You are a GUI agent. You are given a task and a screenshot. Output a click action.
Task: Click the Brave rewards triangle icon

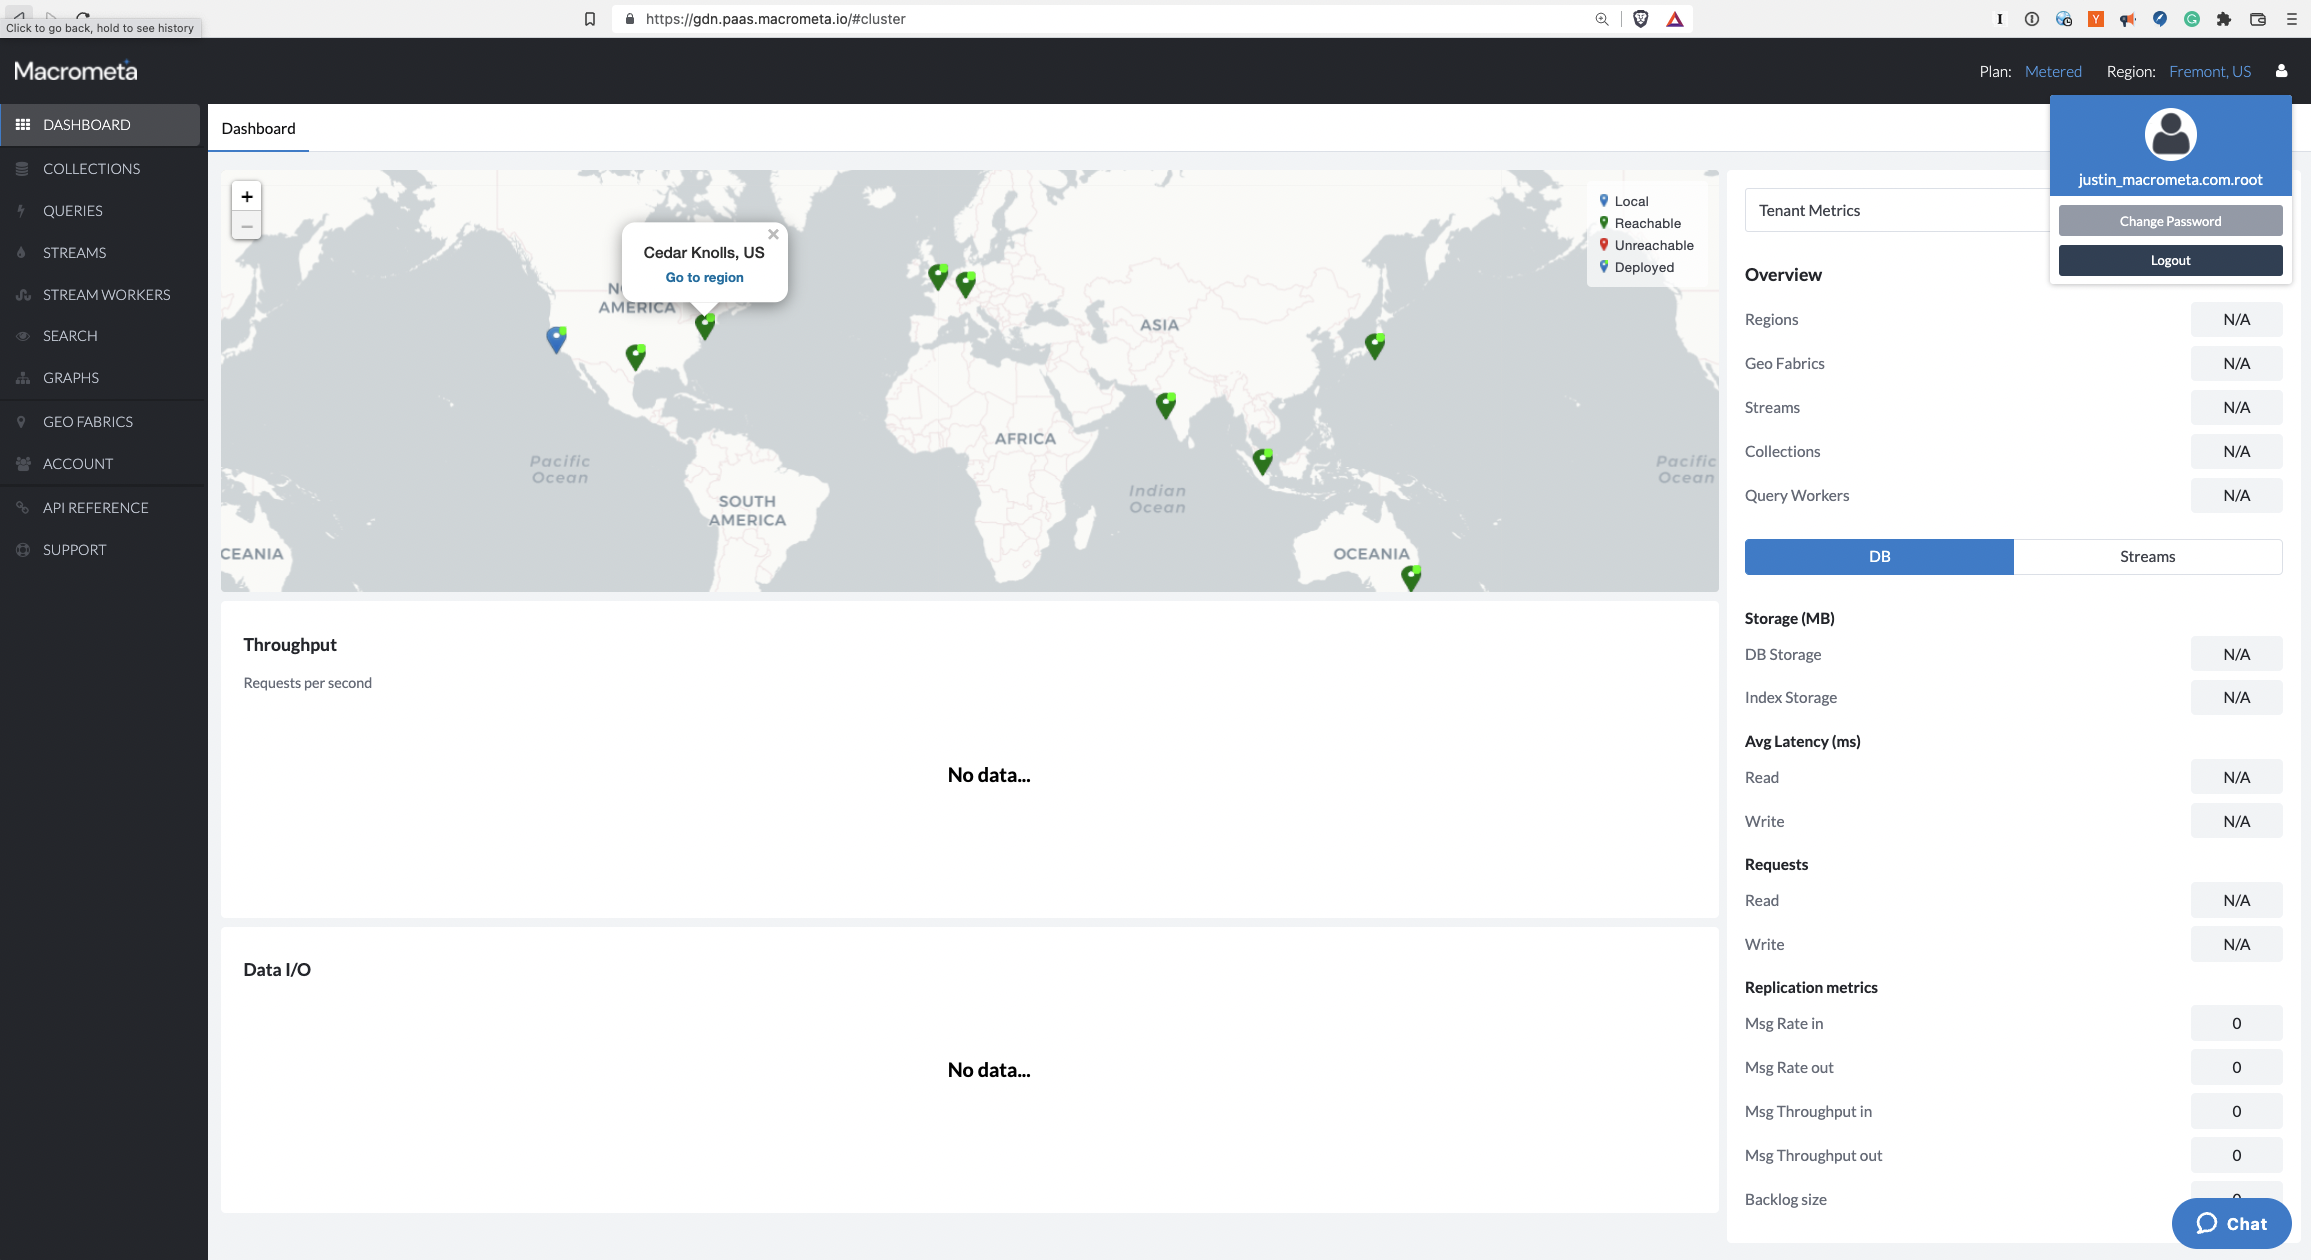click(1675, 19)
